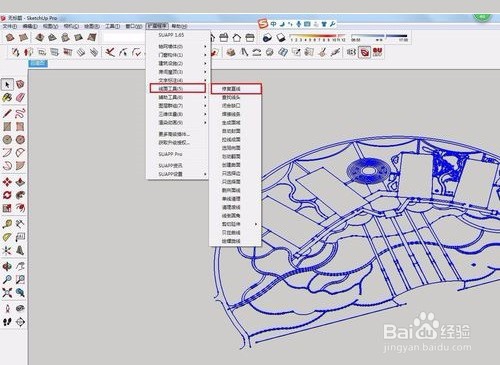Screen dimensions: 500x365
Task: Click 查找线头 submenu item
Action: coord(231,97)
